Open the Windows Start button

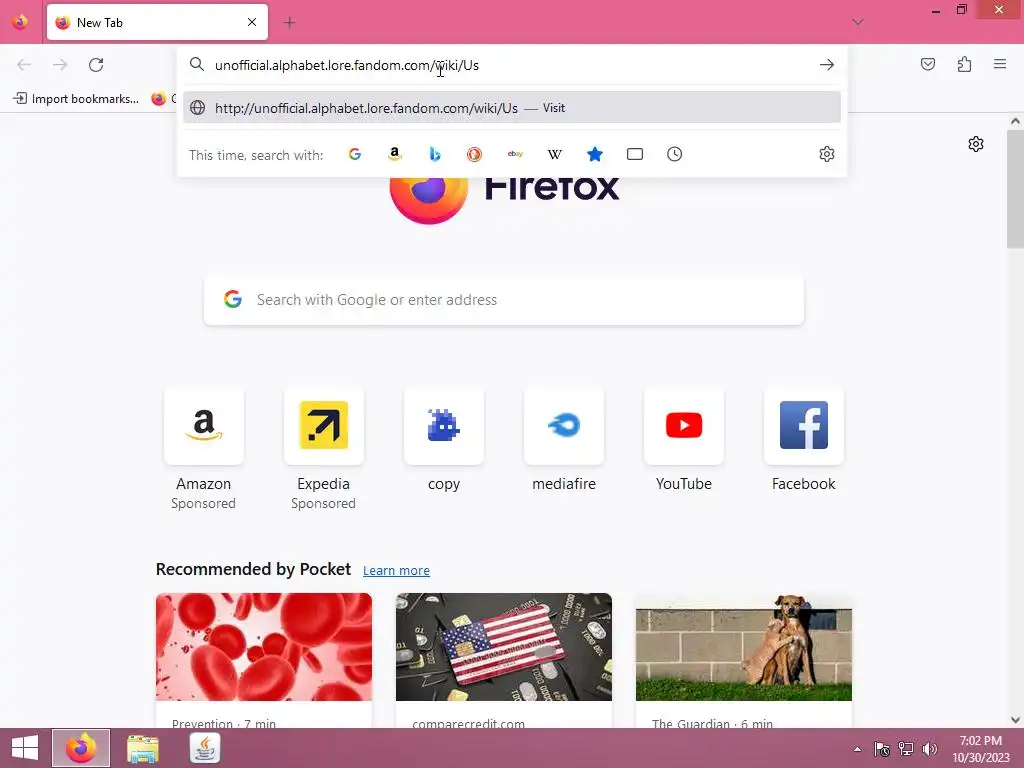(x=25, y=748)
